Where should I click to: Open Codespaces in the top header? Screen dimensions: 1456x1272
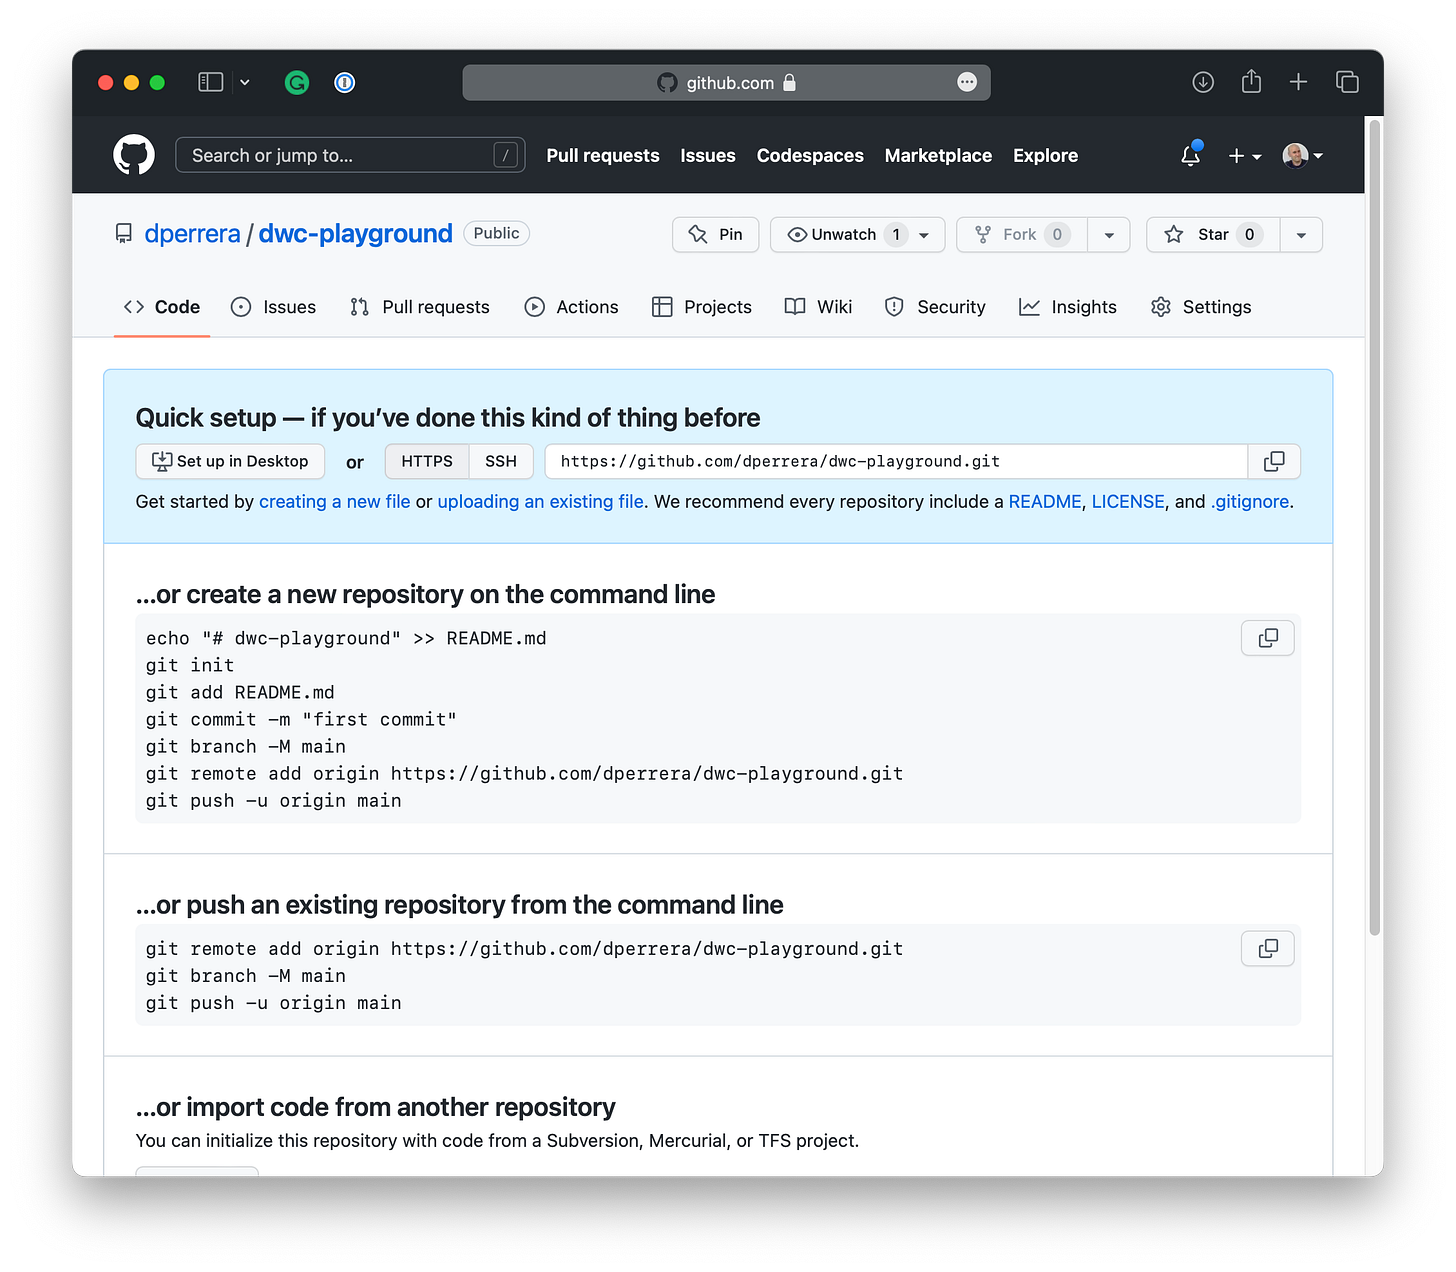click(x=810, y=155)
